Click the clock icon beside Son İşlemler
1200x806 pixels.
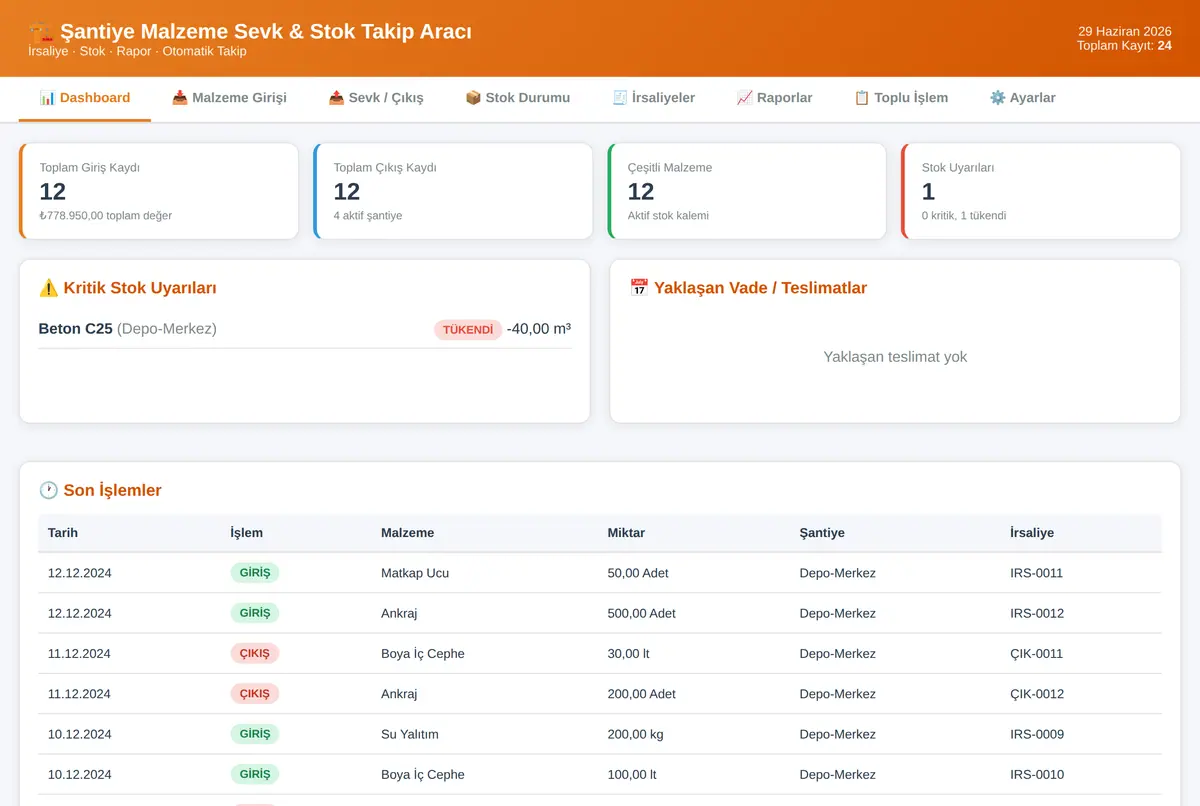point(48,490)
